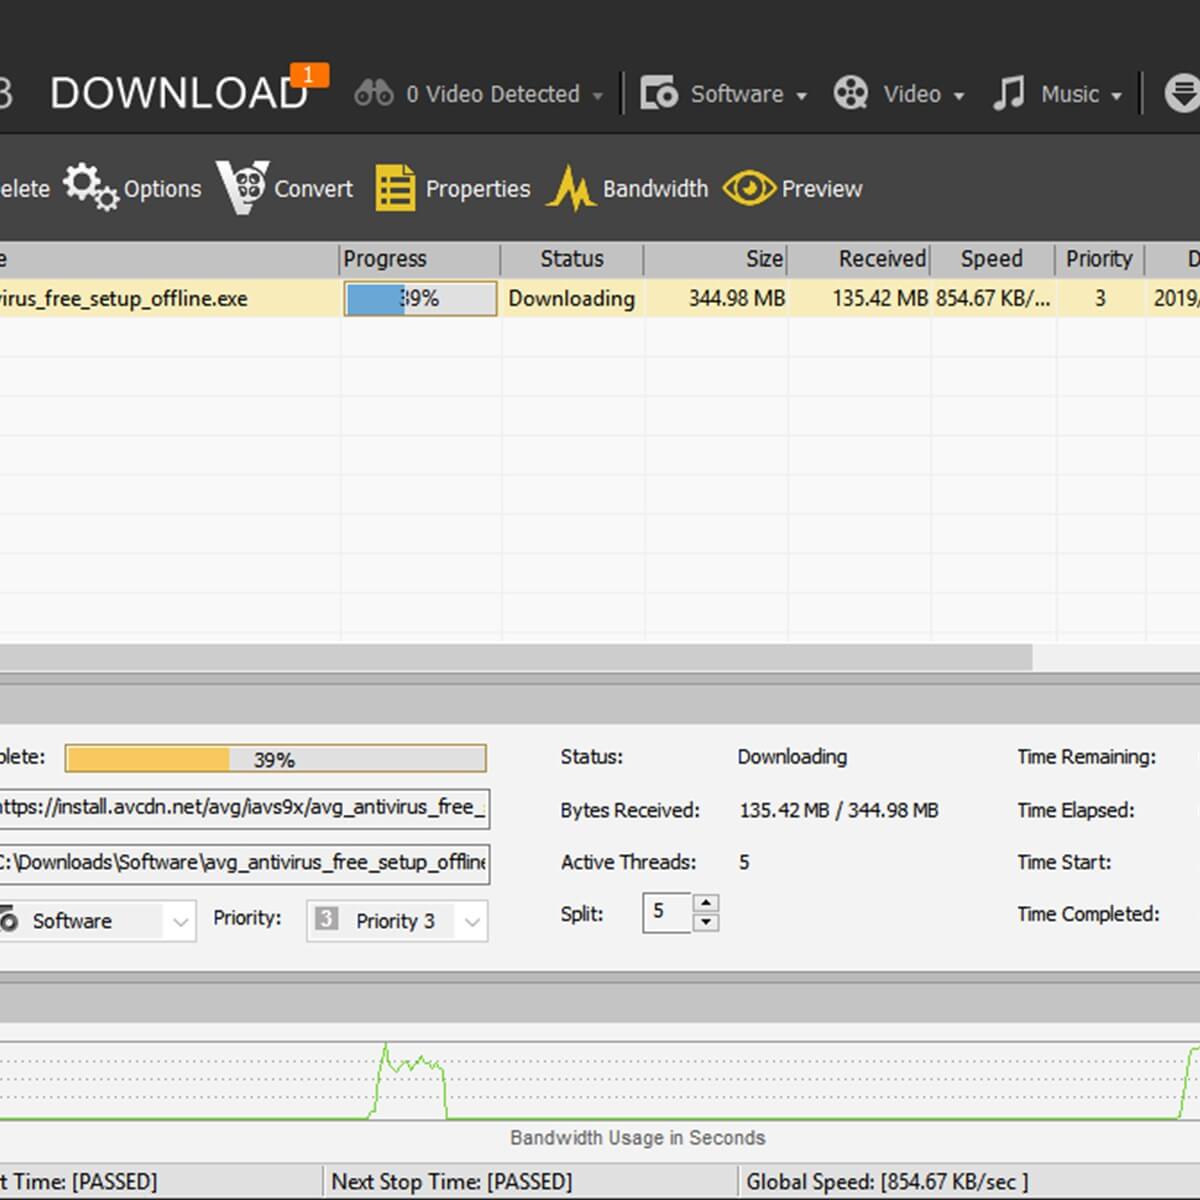This screenshot has width=1200, height=1200.
Task: Increase the Split value with the up arrow
Action: pyautogui.click(x=706, y=902)
